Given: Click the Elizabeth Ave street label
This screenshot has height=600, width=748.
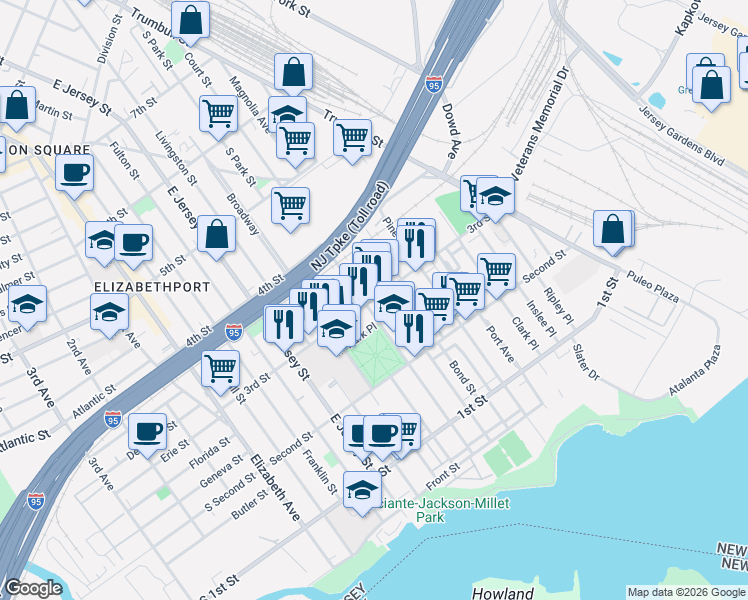Looking at the screenshot, I should coord(275,487).
